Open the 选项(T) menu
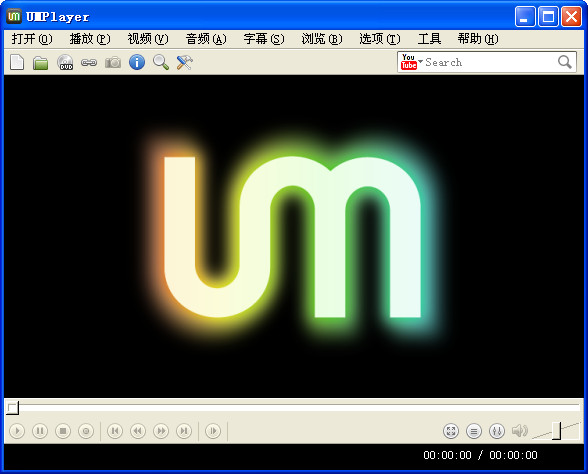The height and width of the screenshot is (474, 588). [380, 39]
